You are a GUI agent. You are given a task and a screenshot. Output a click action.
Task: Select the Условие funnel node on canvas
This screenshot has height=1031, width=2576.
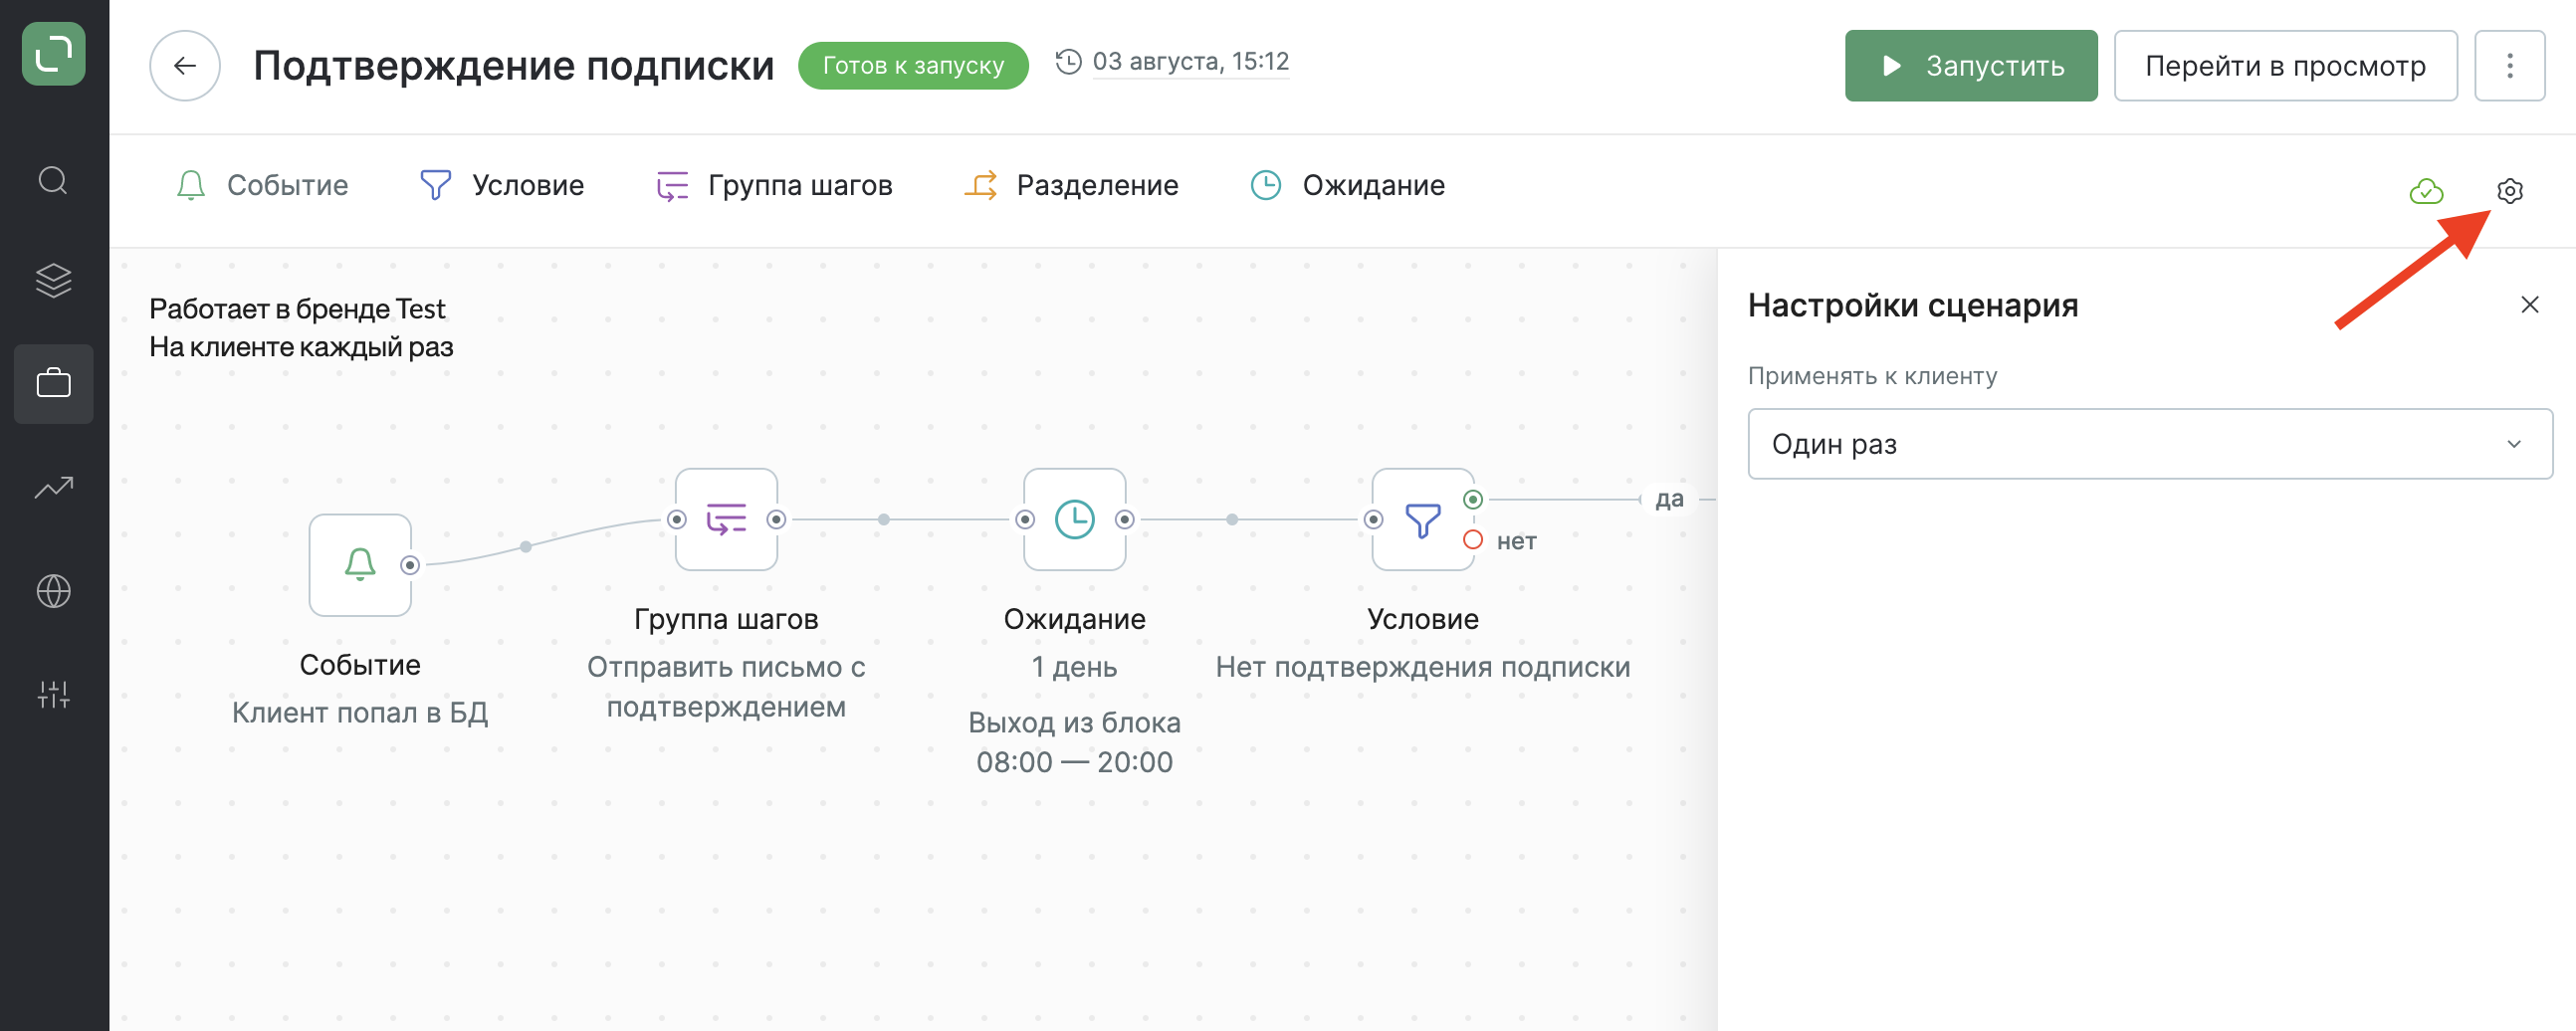tap(1423, 519)
